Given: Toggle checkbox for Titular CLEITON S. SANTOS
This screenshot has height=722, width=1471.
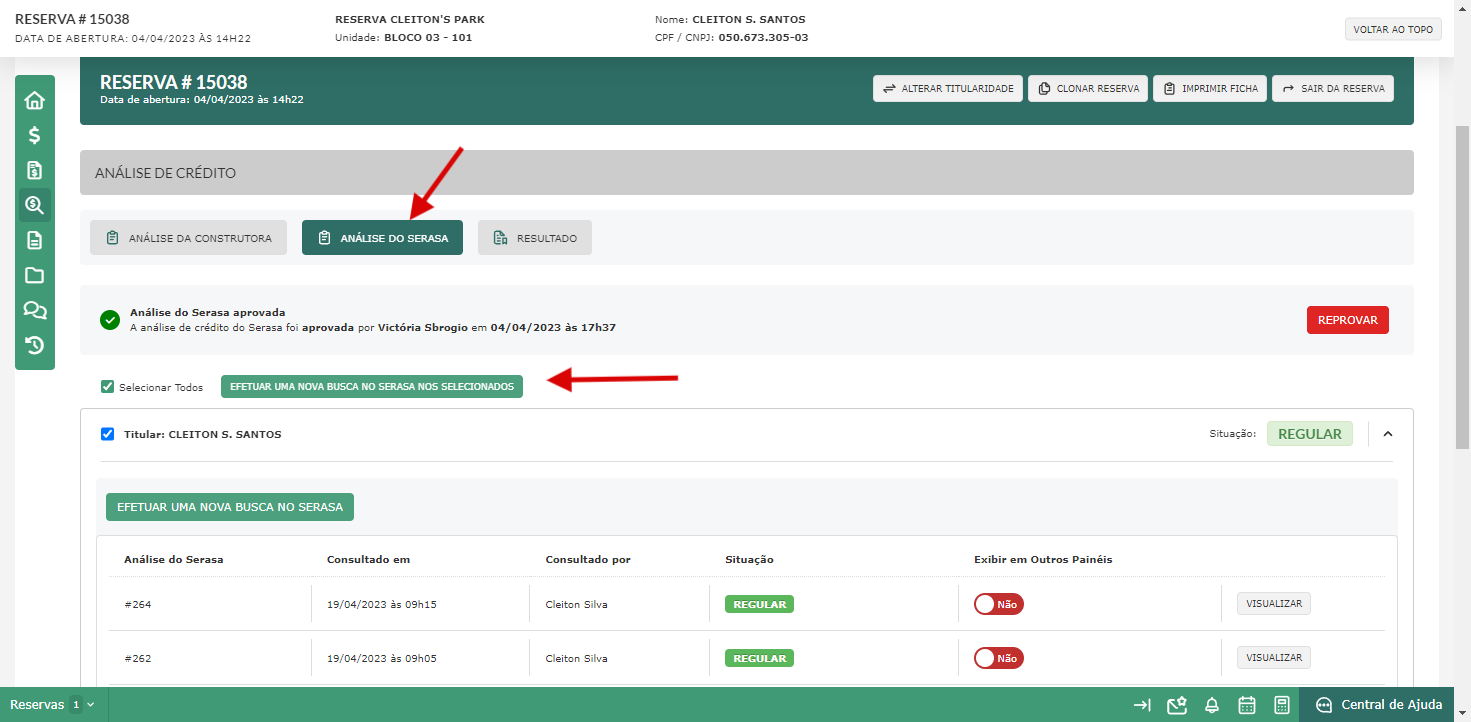Looking at the screenshot, I should coord(108,434).
